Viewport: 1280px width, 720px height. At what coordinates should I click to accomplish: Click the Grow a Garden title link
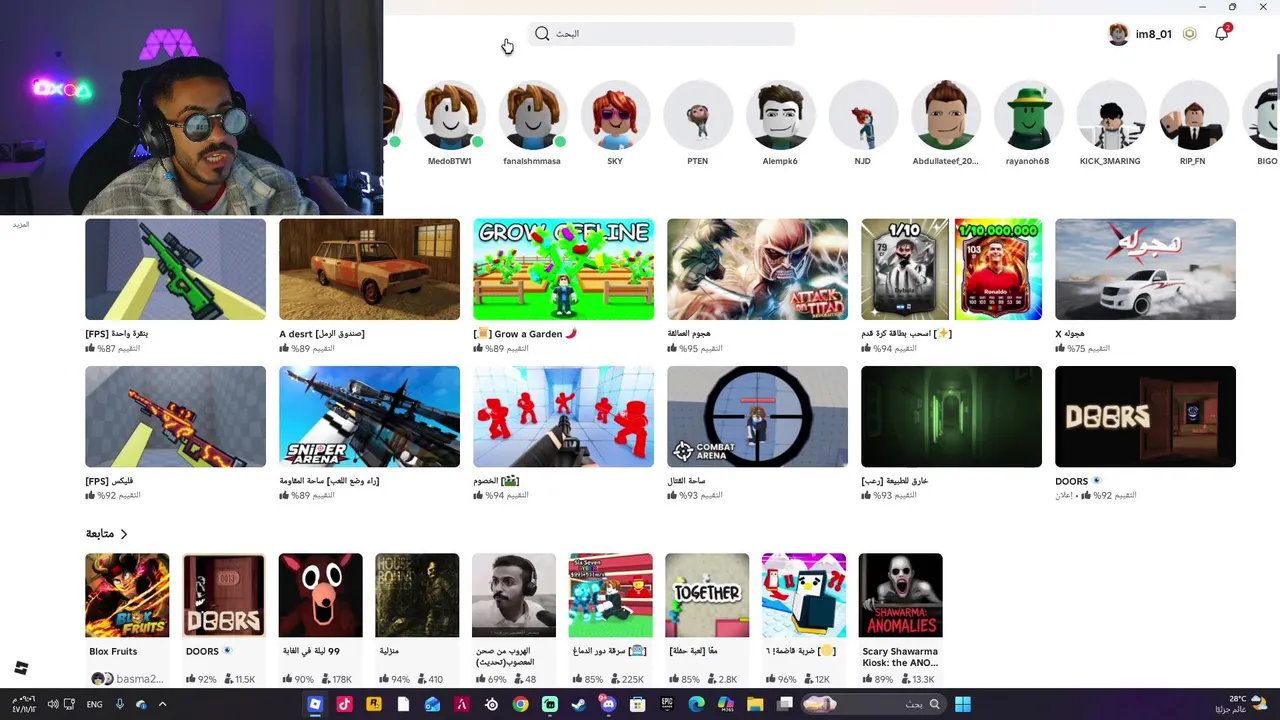tap(525, 334)
